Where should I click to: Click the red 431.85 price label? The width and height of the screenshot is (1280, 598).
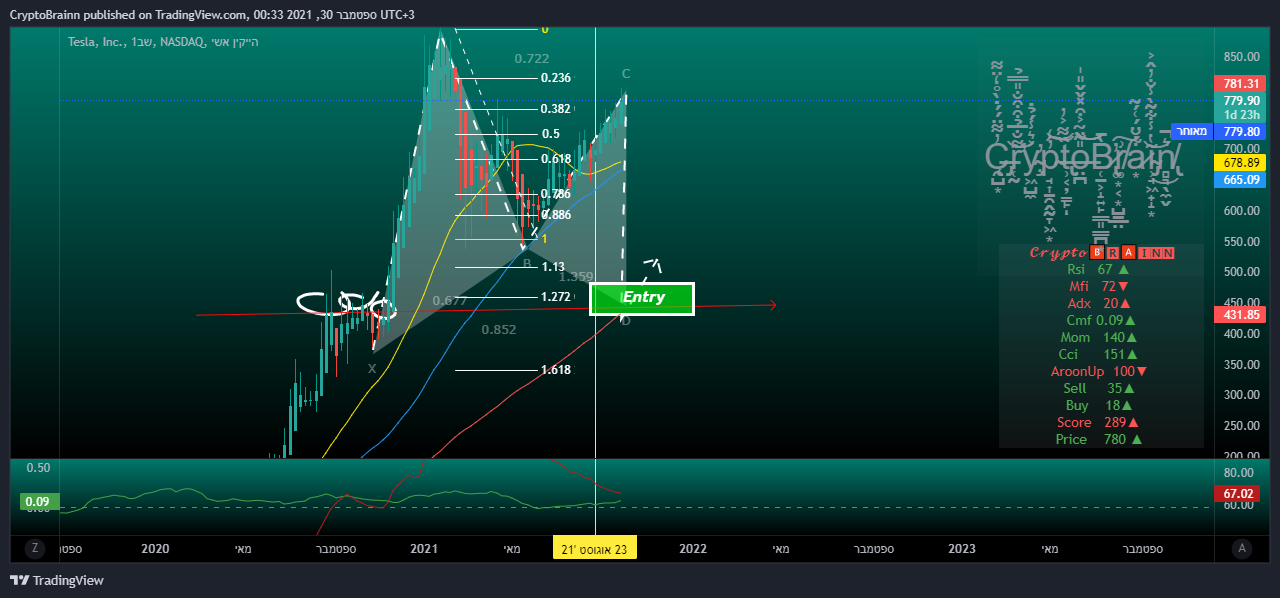point(1240,315)
